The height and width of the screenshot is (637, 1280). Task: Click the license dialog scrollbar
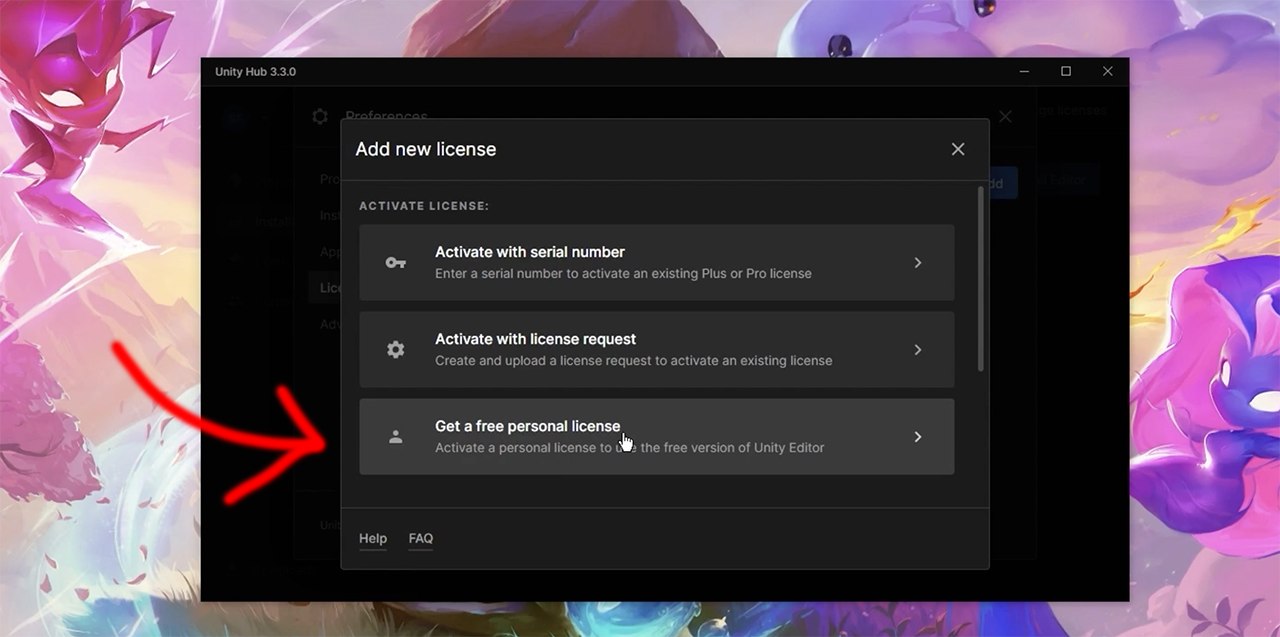tap(981, 278)
